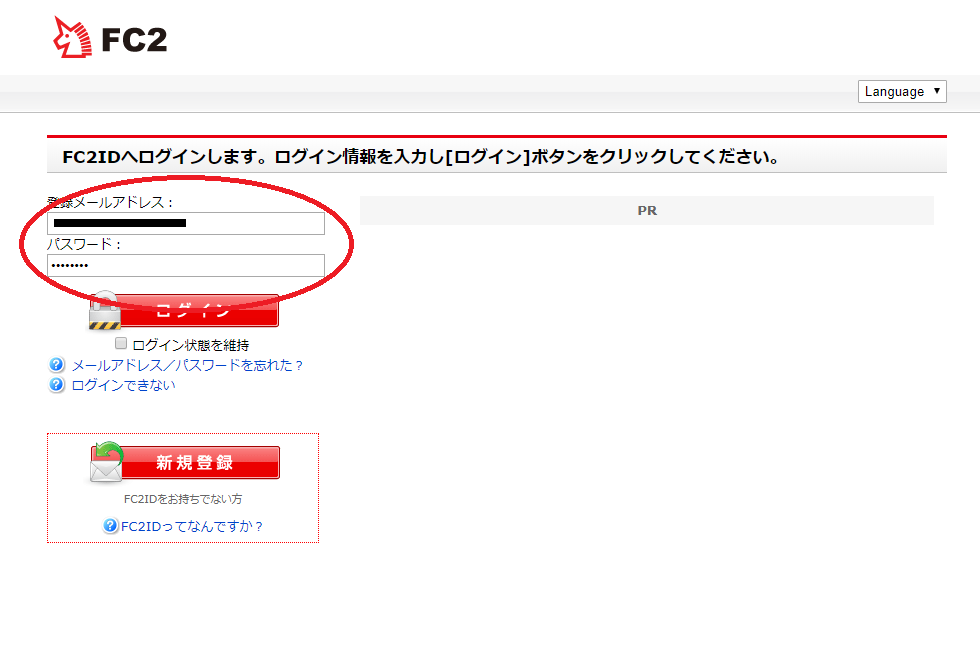Focus the password input field
This screenshot has width=980, height=660.
point(186,265)
